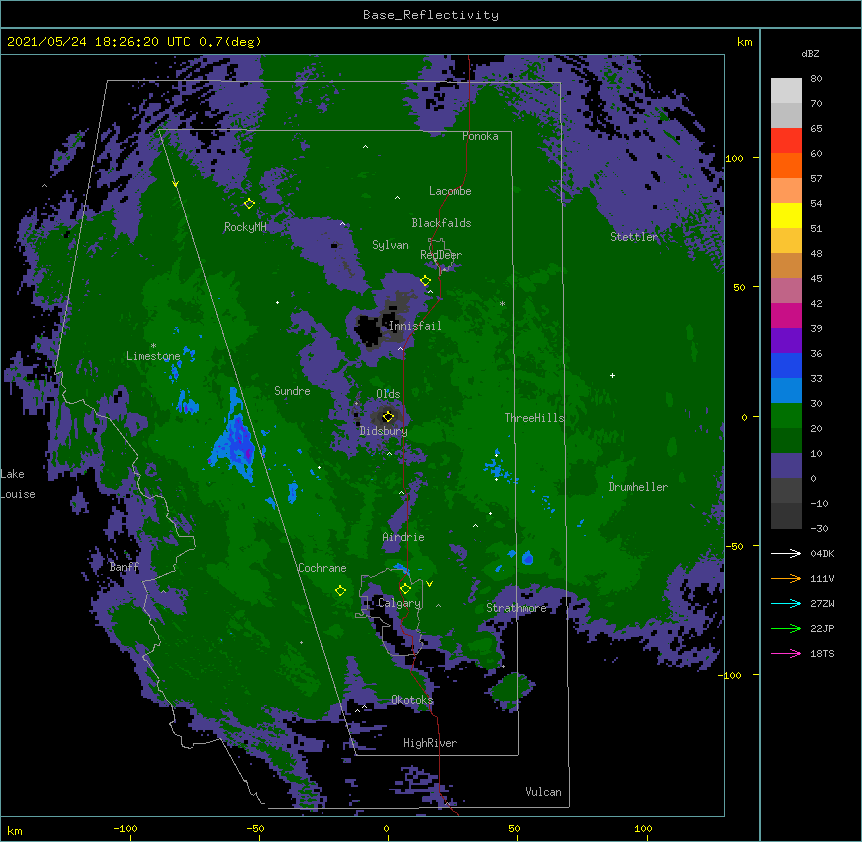Image resolution: width=862 pixels, height=842 pixels.
Task: Click the Limestone label
Action: click(x=153, y=356)
